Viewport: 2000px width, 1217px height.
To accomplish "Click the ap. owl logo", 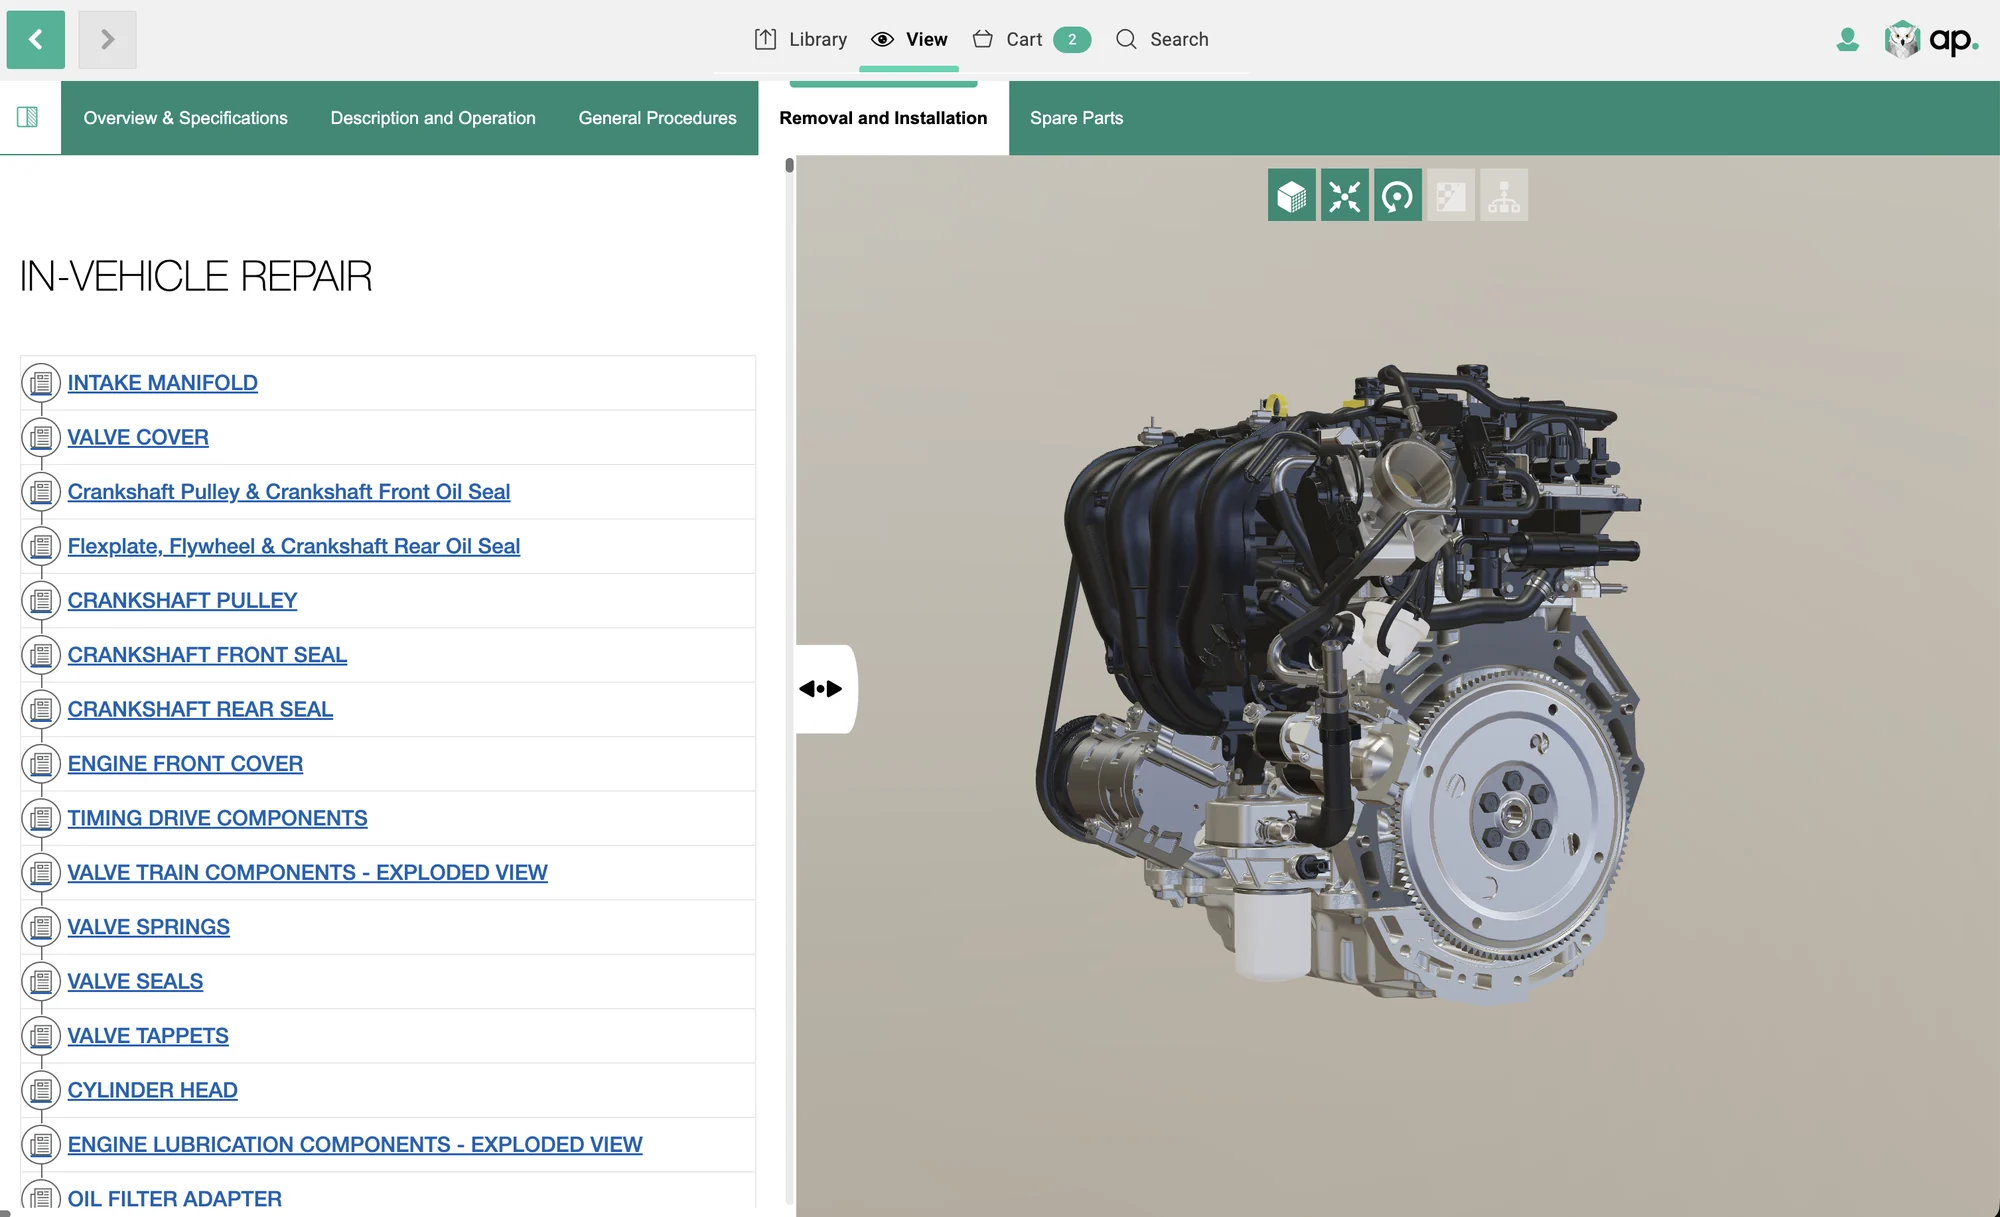I will point(1931,40).
